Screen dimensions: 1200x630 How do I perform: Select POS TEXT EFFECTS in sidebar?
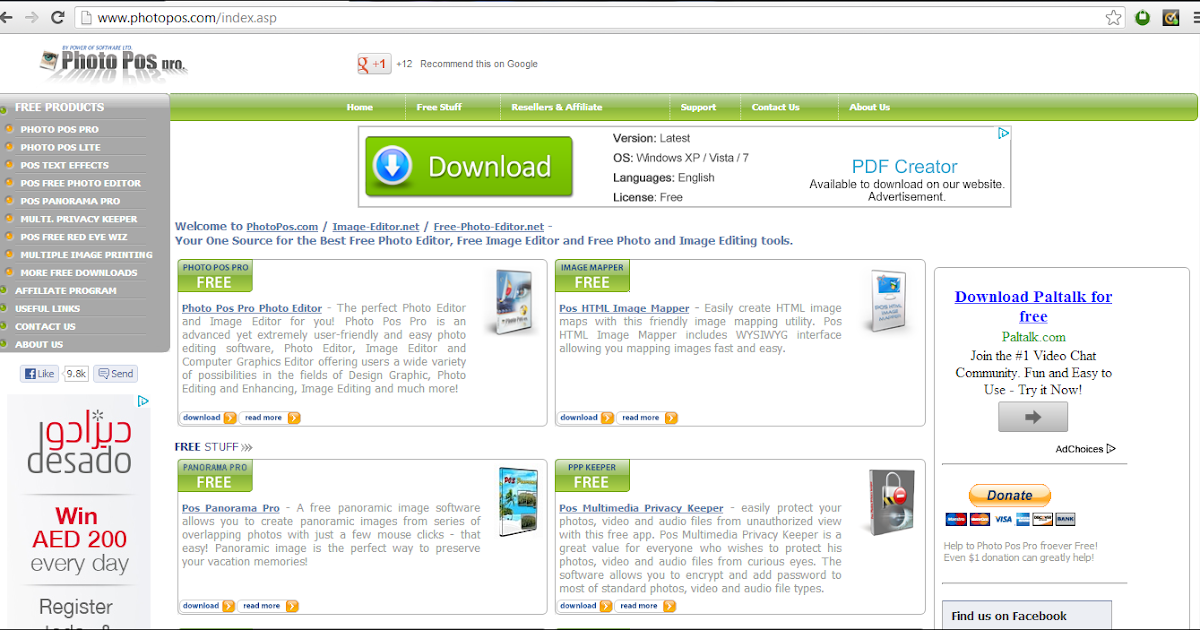tap(65, 165)
